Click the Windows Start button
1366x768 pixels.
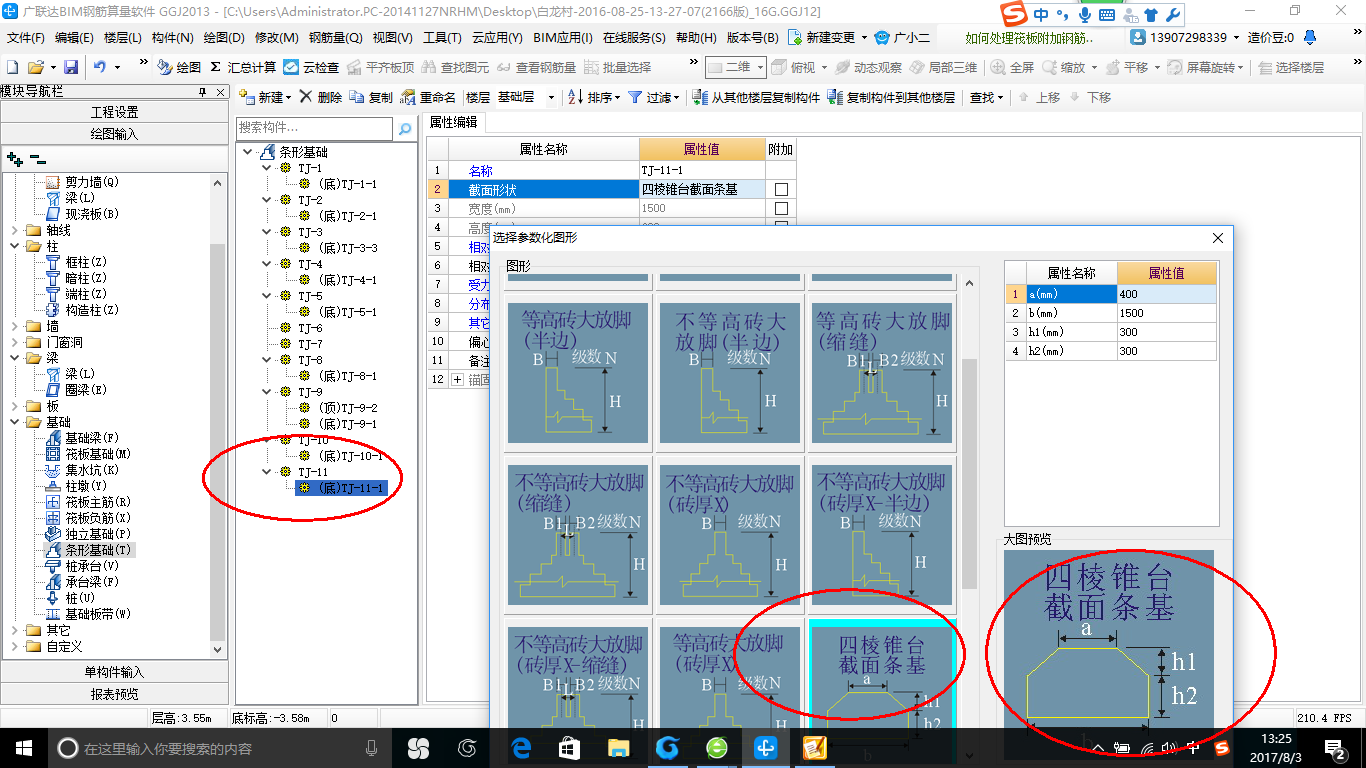point(24,747)
